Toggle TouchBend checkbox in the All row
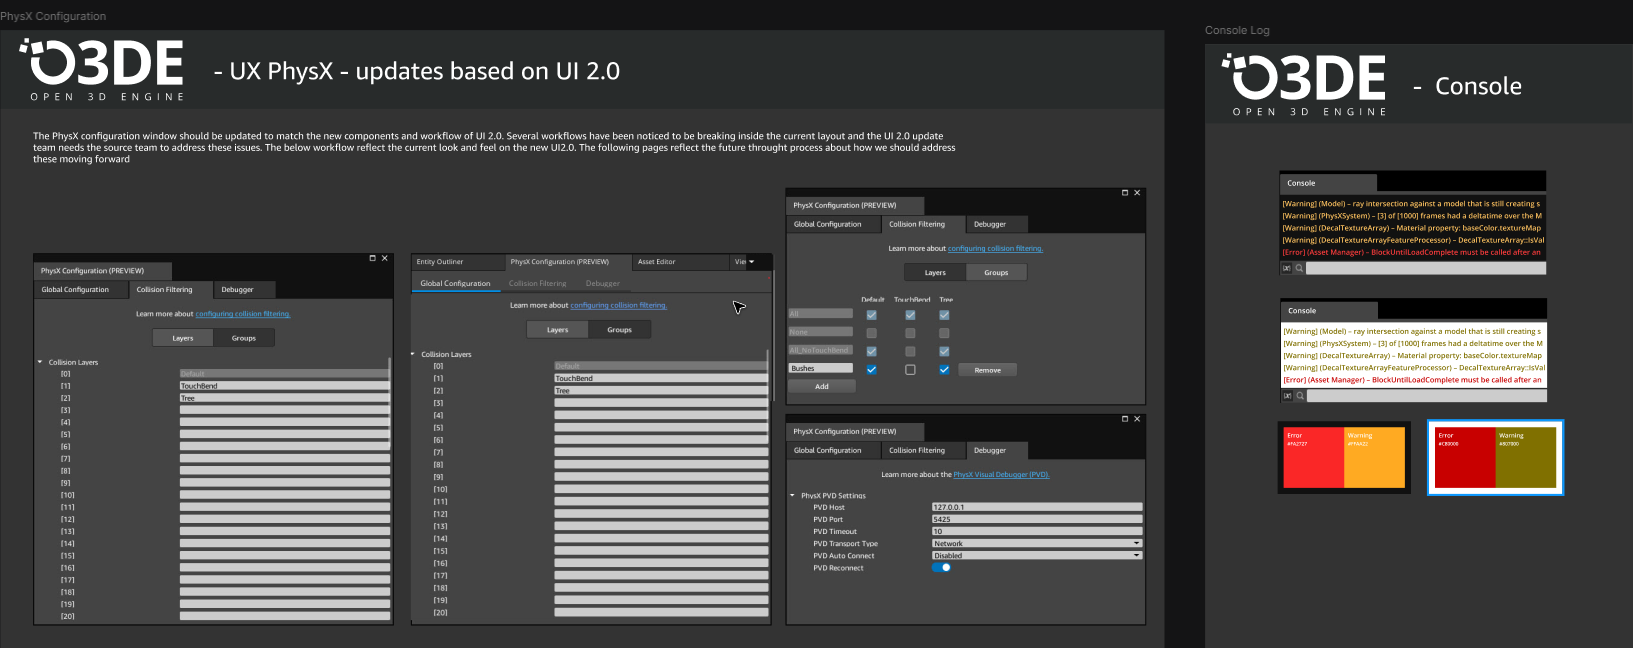Viewport: 1633px width, 648px height. [910, 315]
